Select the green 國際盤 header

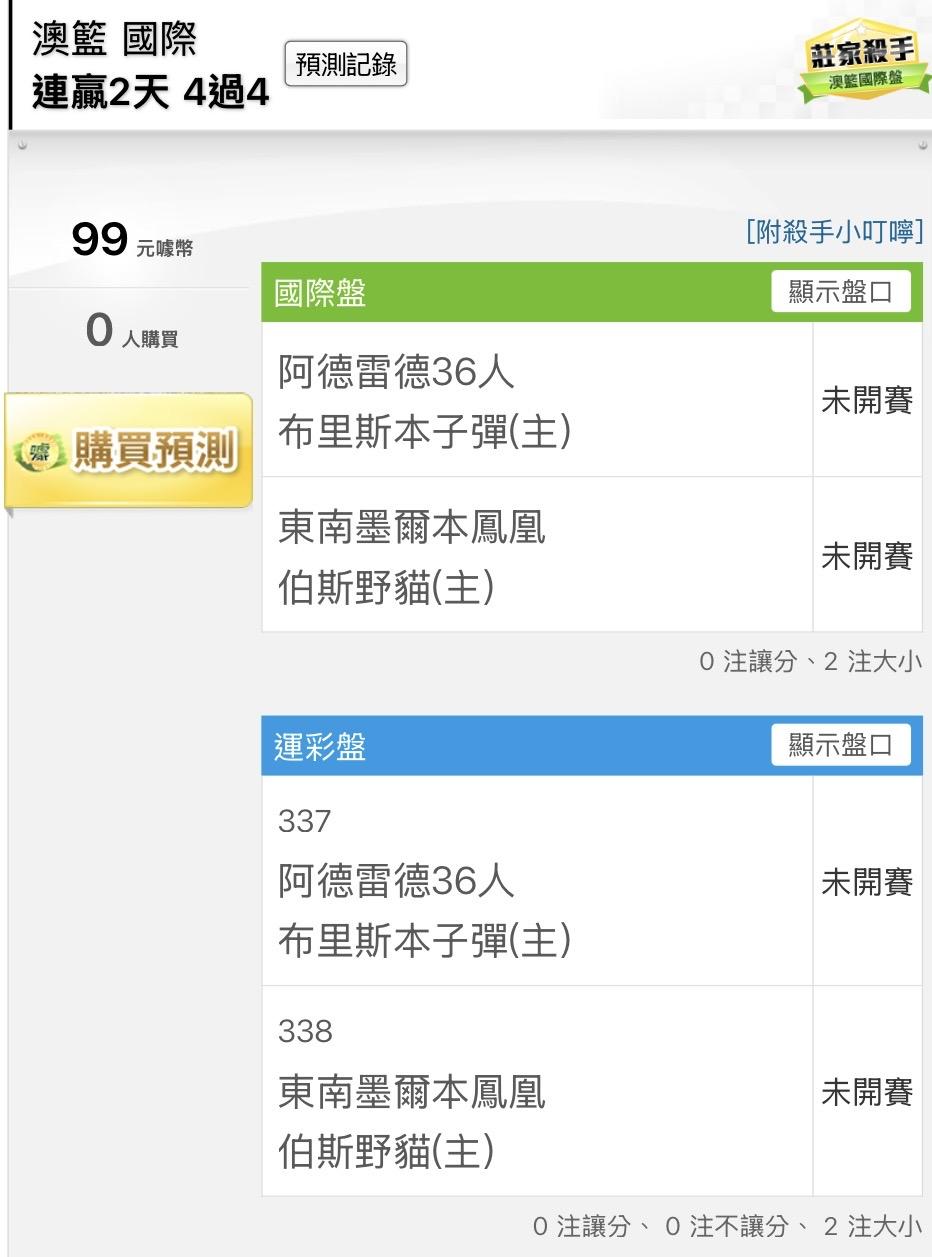[x=500, y=293]
